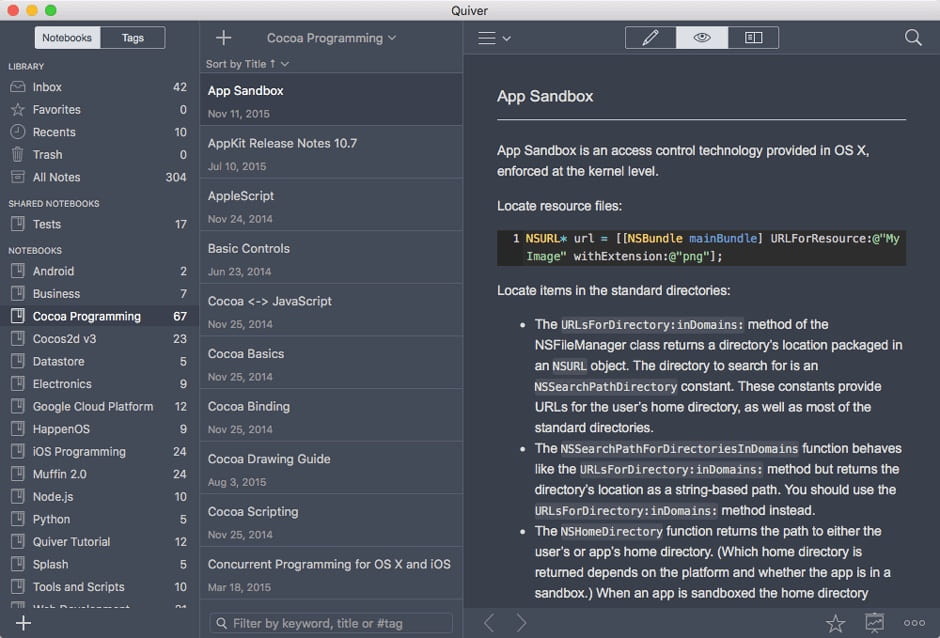
Task: Activate preview mode via the eye icon
Action: click(x=702, y=37)
